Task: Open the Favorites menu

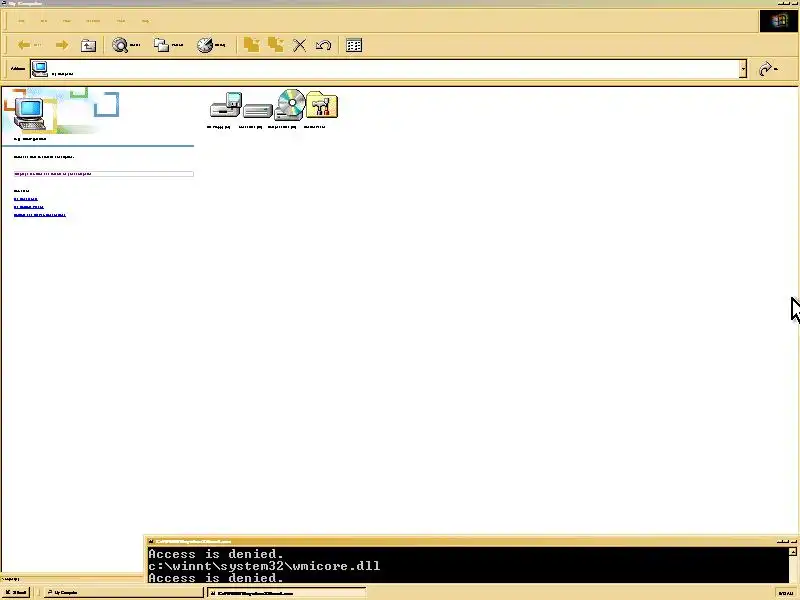Action: tap(93, 21)
